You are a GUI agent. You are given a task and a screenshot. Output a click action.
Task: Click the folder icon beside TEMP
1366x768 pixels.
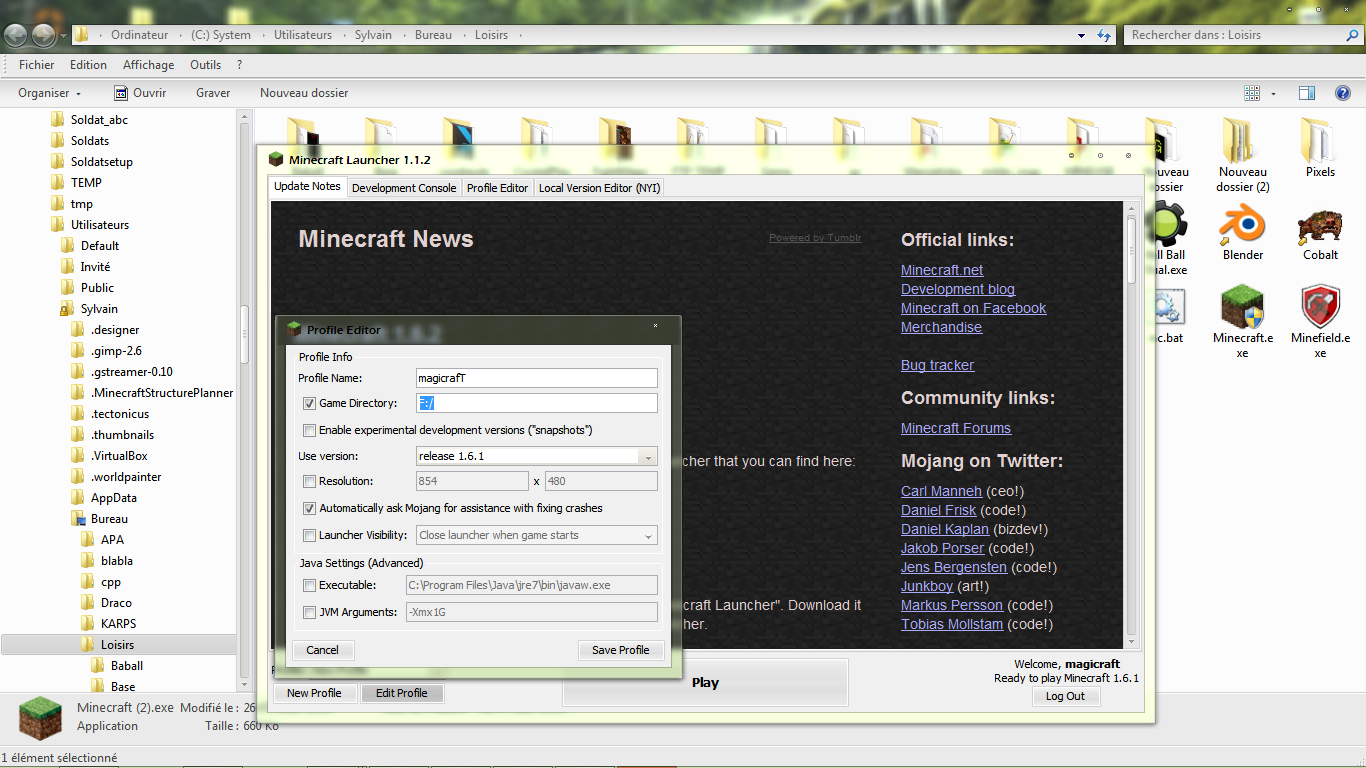point(57,183)
